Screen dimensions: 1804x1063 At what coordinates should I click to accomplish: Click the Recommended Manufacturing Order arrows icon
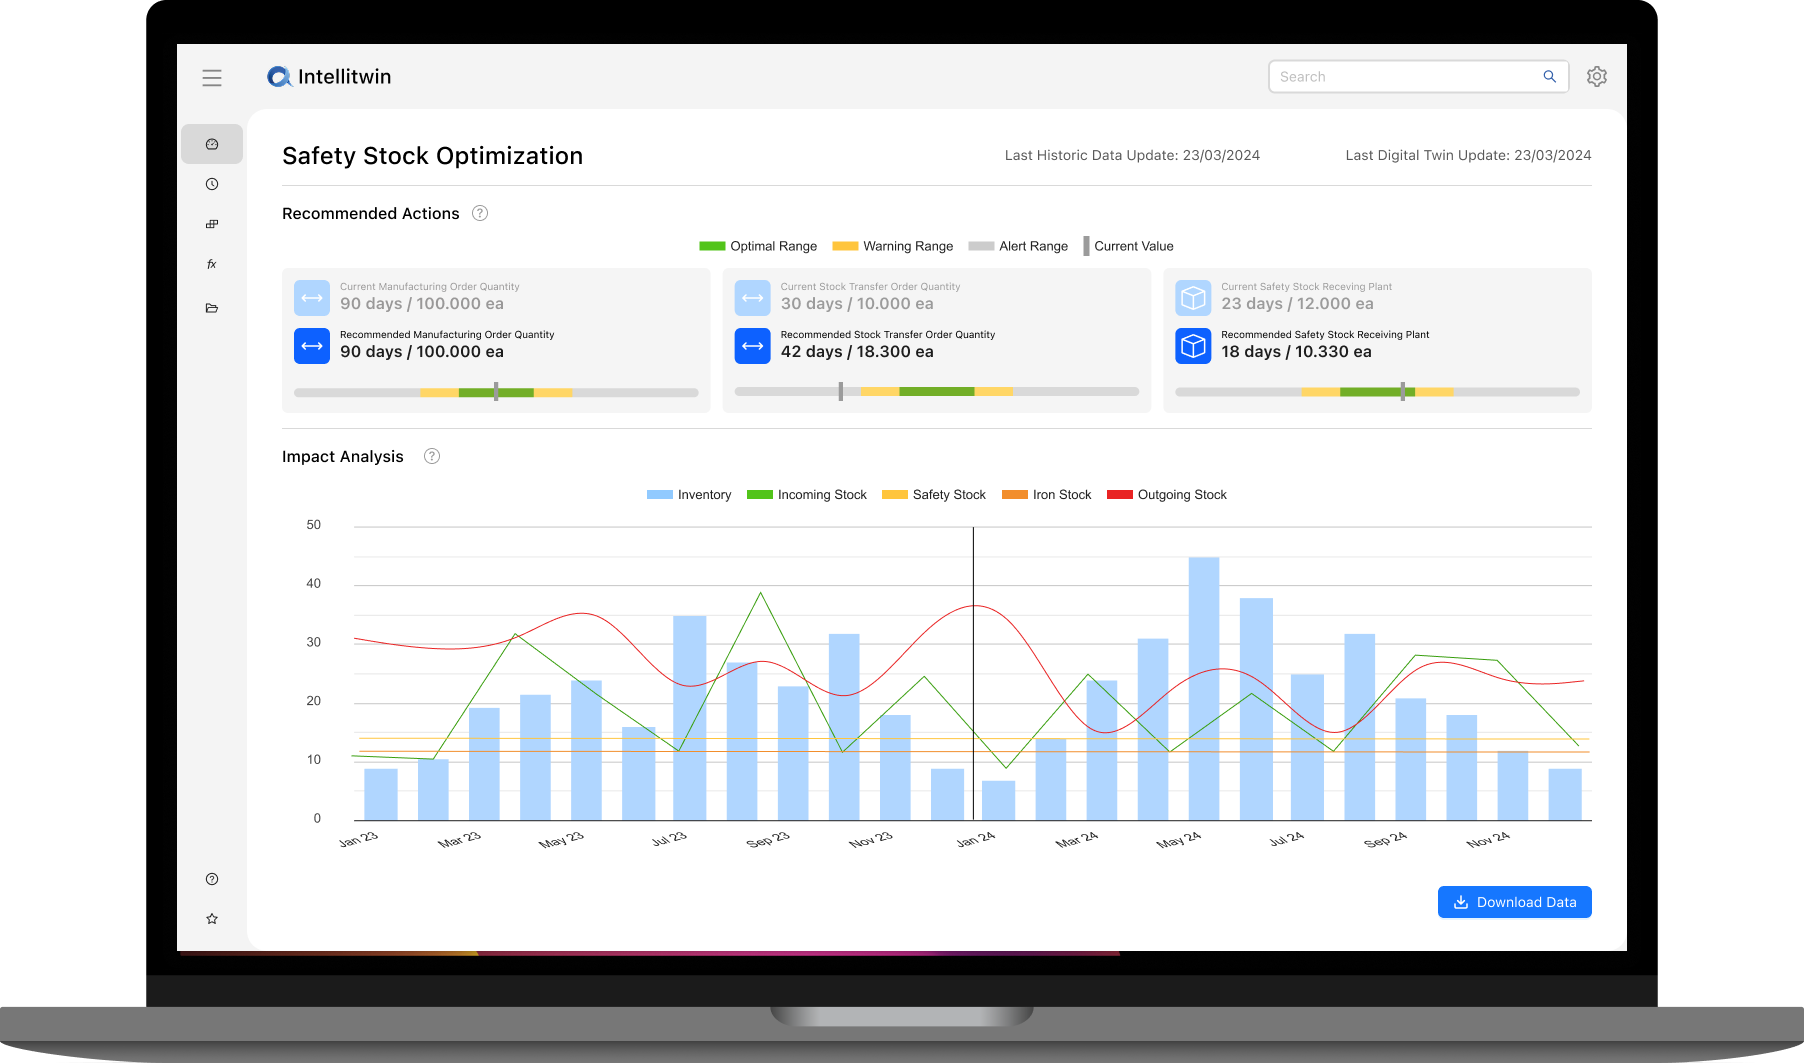coord(312,345)
